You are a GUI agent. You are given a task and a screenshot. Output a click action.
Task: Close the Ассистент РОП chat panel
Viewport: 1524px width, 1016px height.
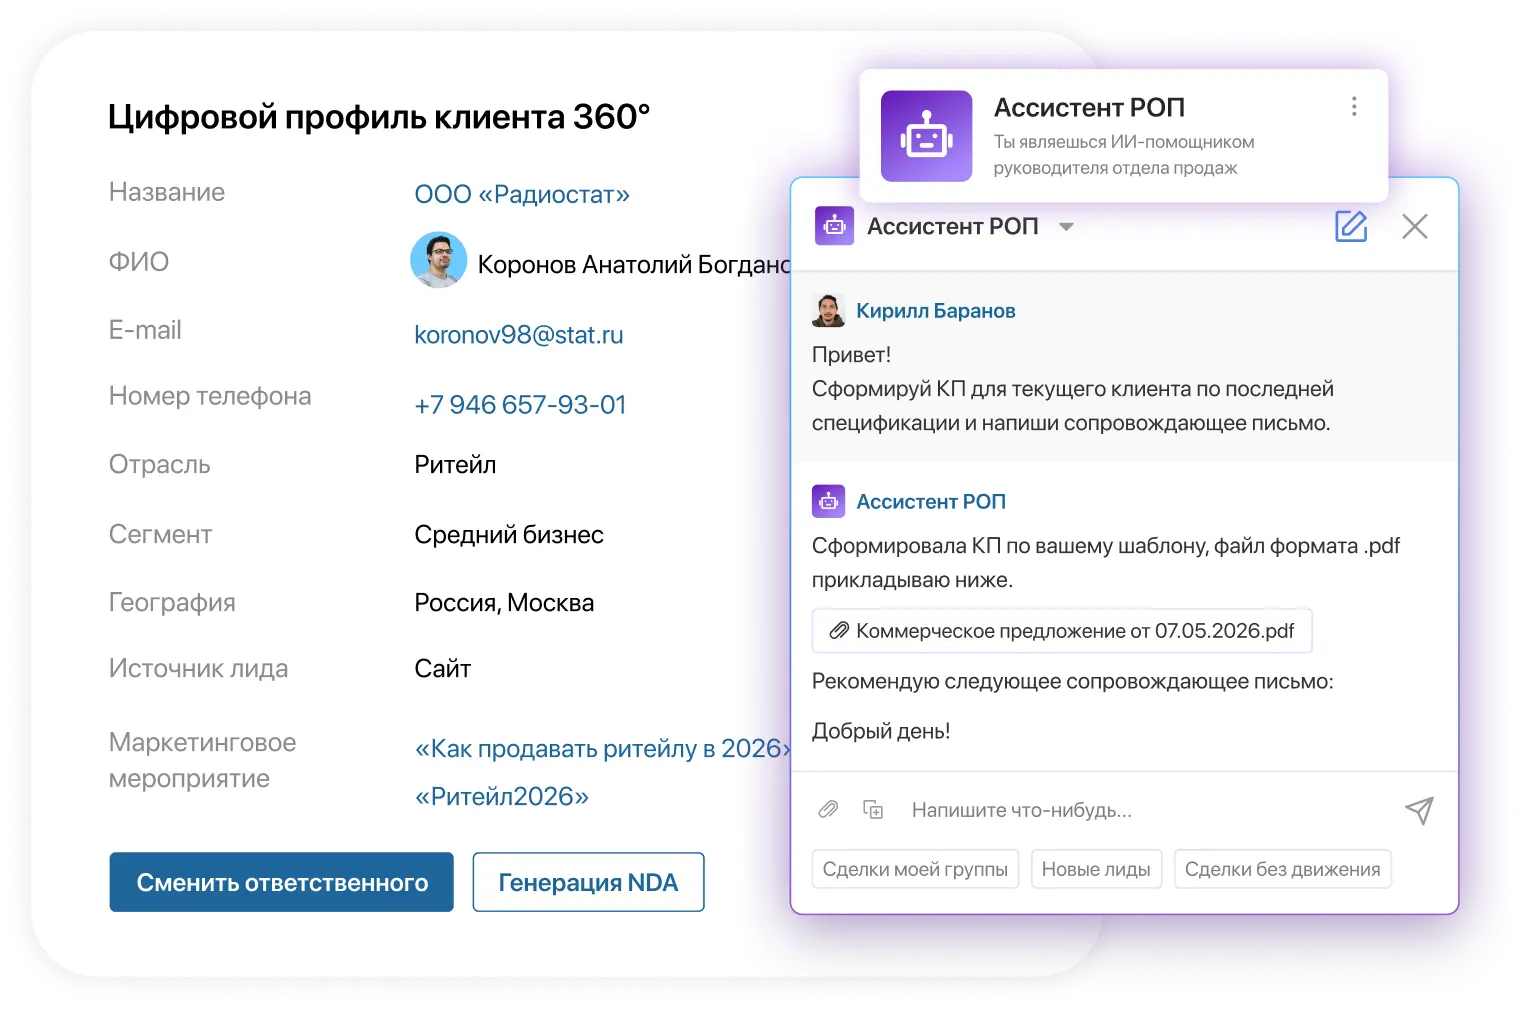[x=1414, y=226]
